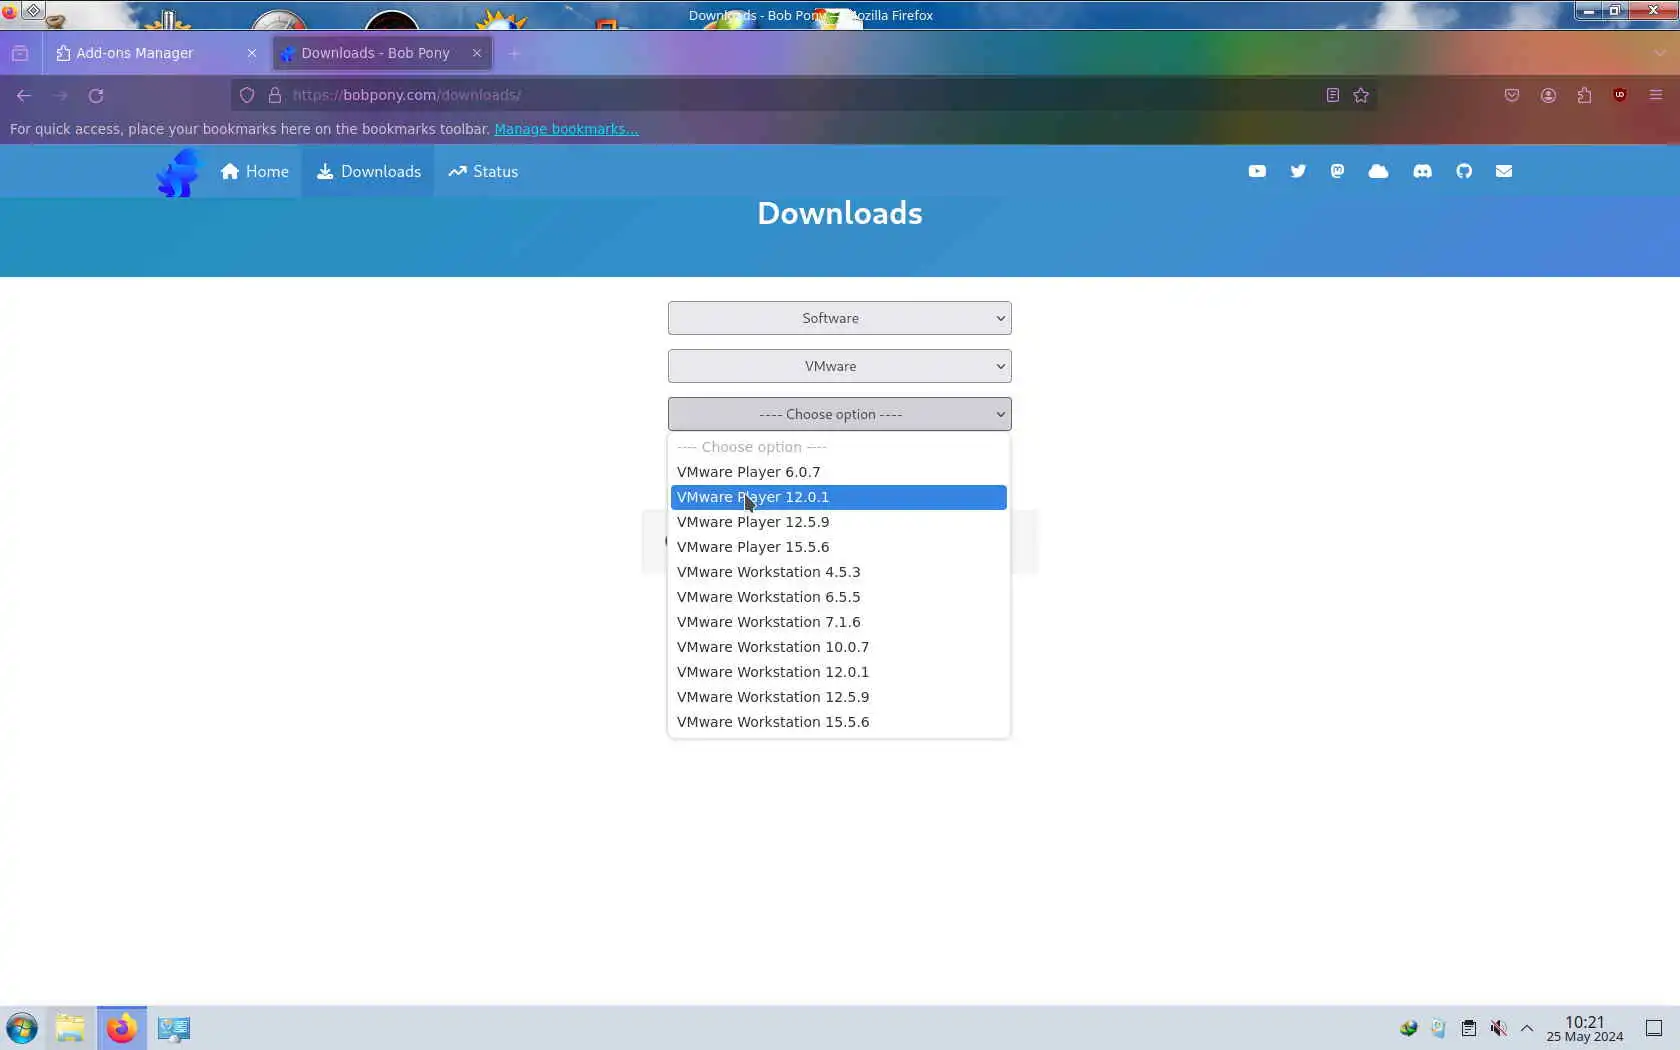Close the Downloads - Bob Pony tab
The width and height of the screenshot is (1680, 1050).
pos(477,53)
